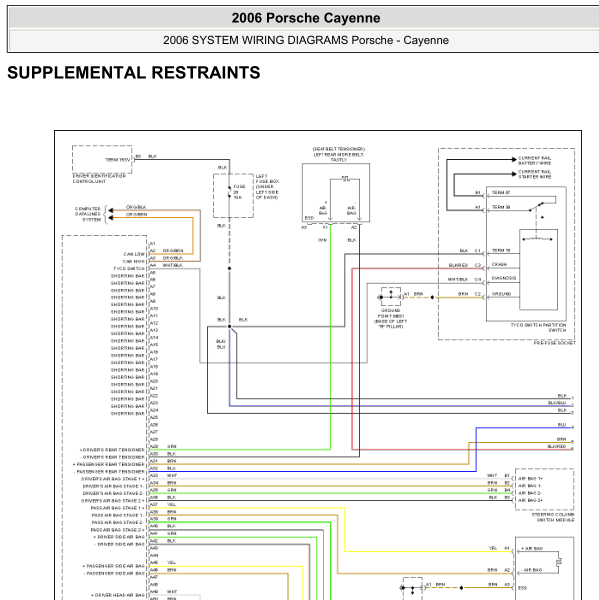The height and width of the screenshot is (600, 599).
Task: Click the 'DIAGNOSIS' terminal label
Action: click(504, 278)
